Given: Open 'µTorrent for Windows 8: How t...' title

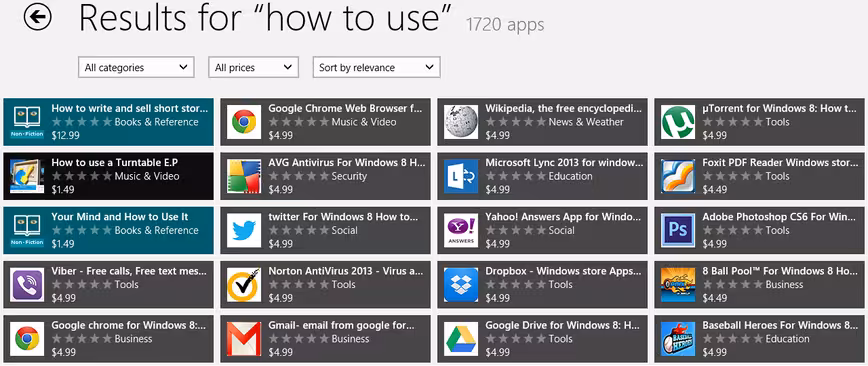Looking at the screenshot, I should (779, 109).
